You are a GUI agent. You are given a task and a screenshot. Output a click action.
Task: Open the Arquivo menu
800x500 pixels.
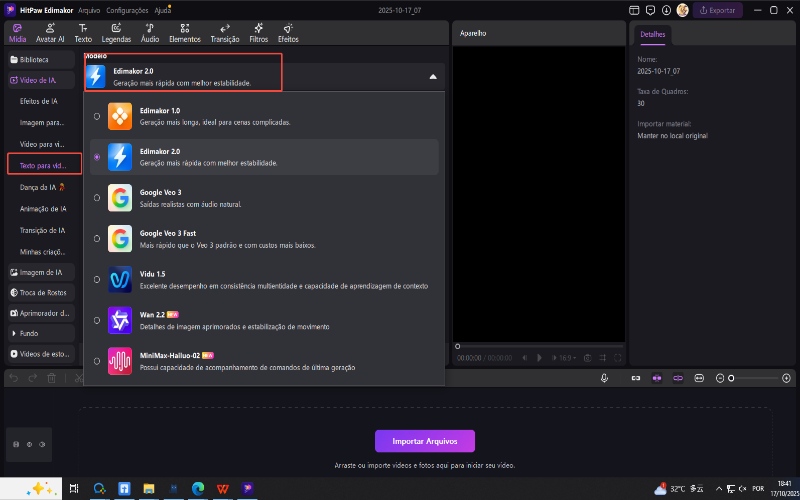[89, 10]
